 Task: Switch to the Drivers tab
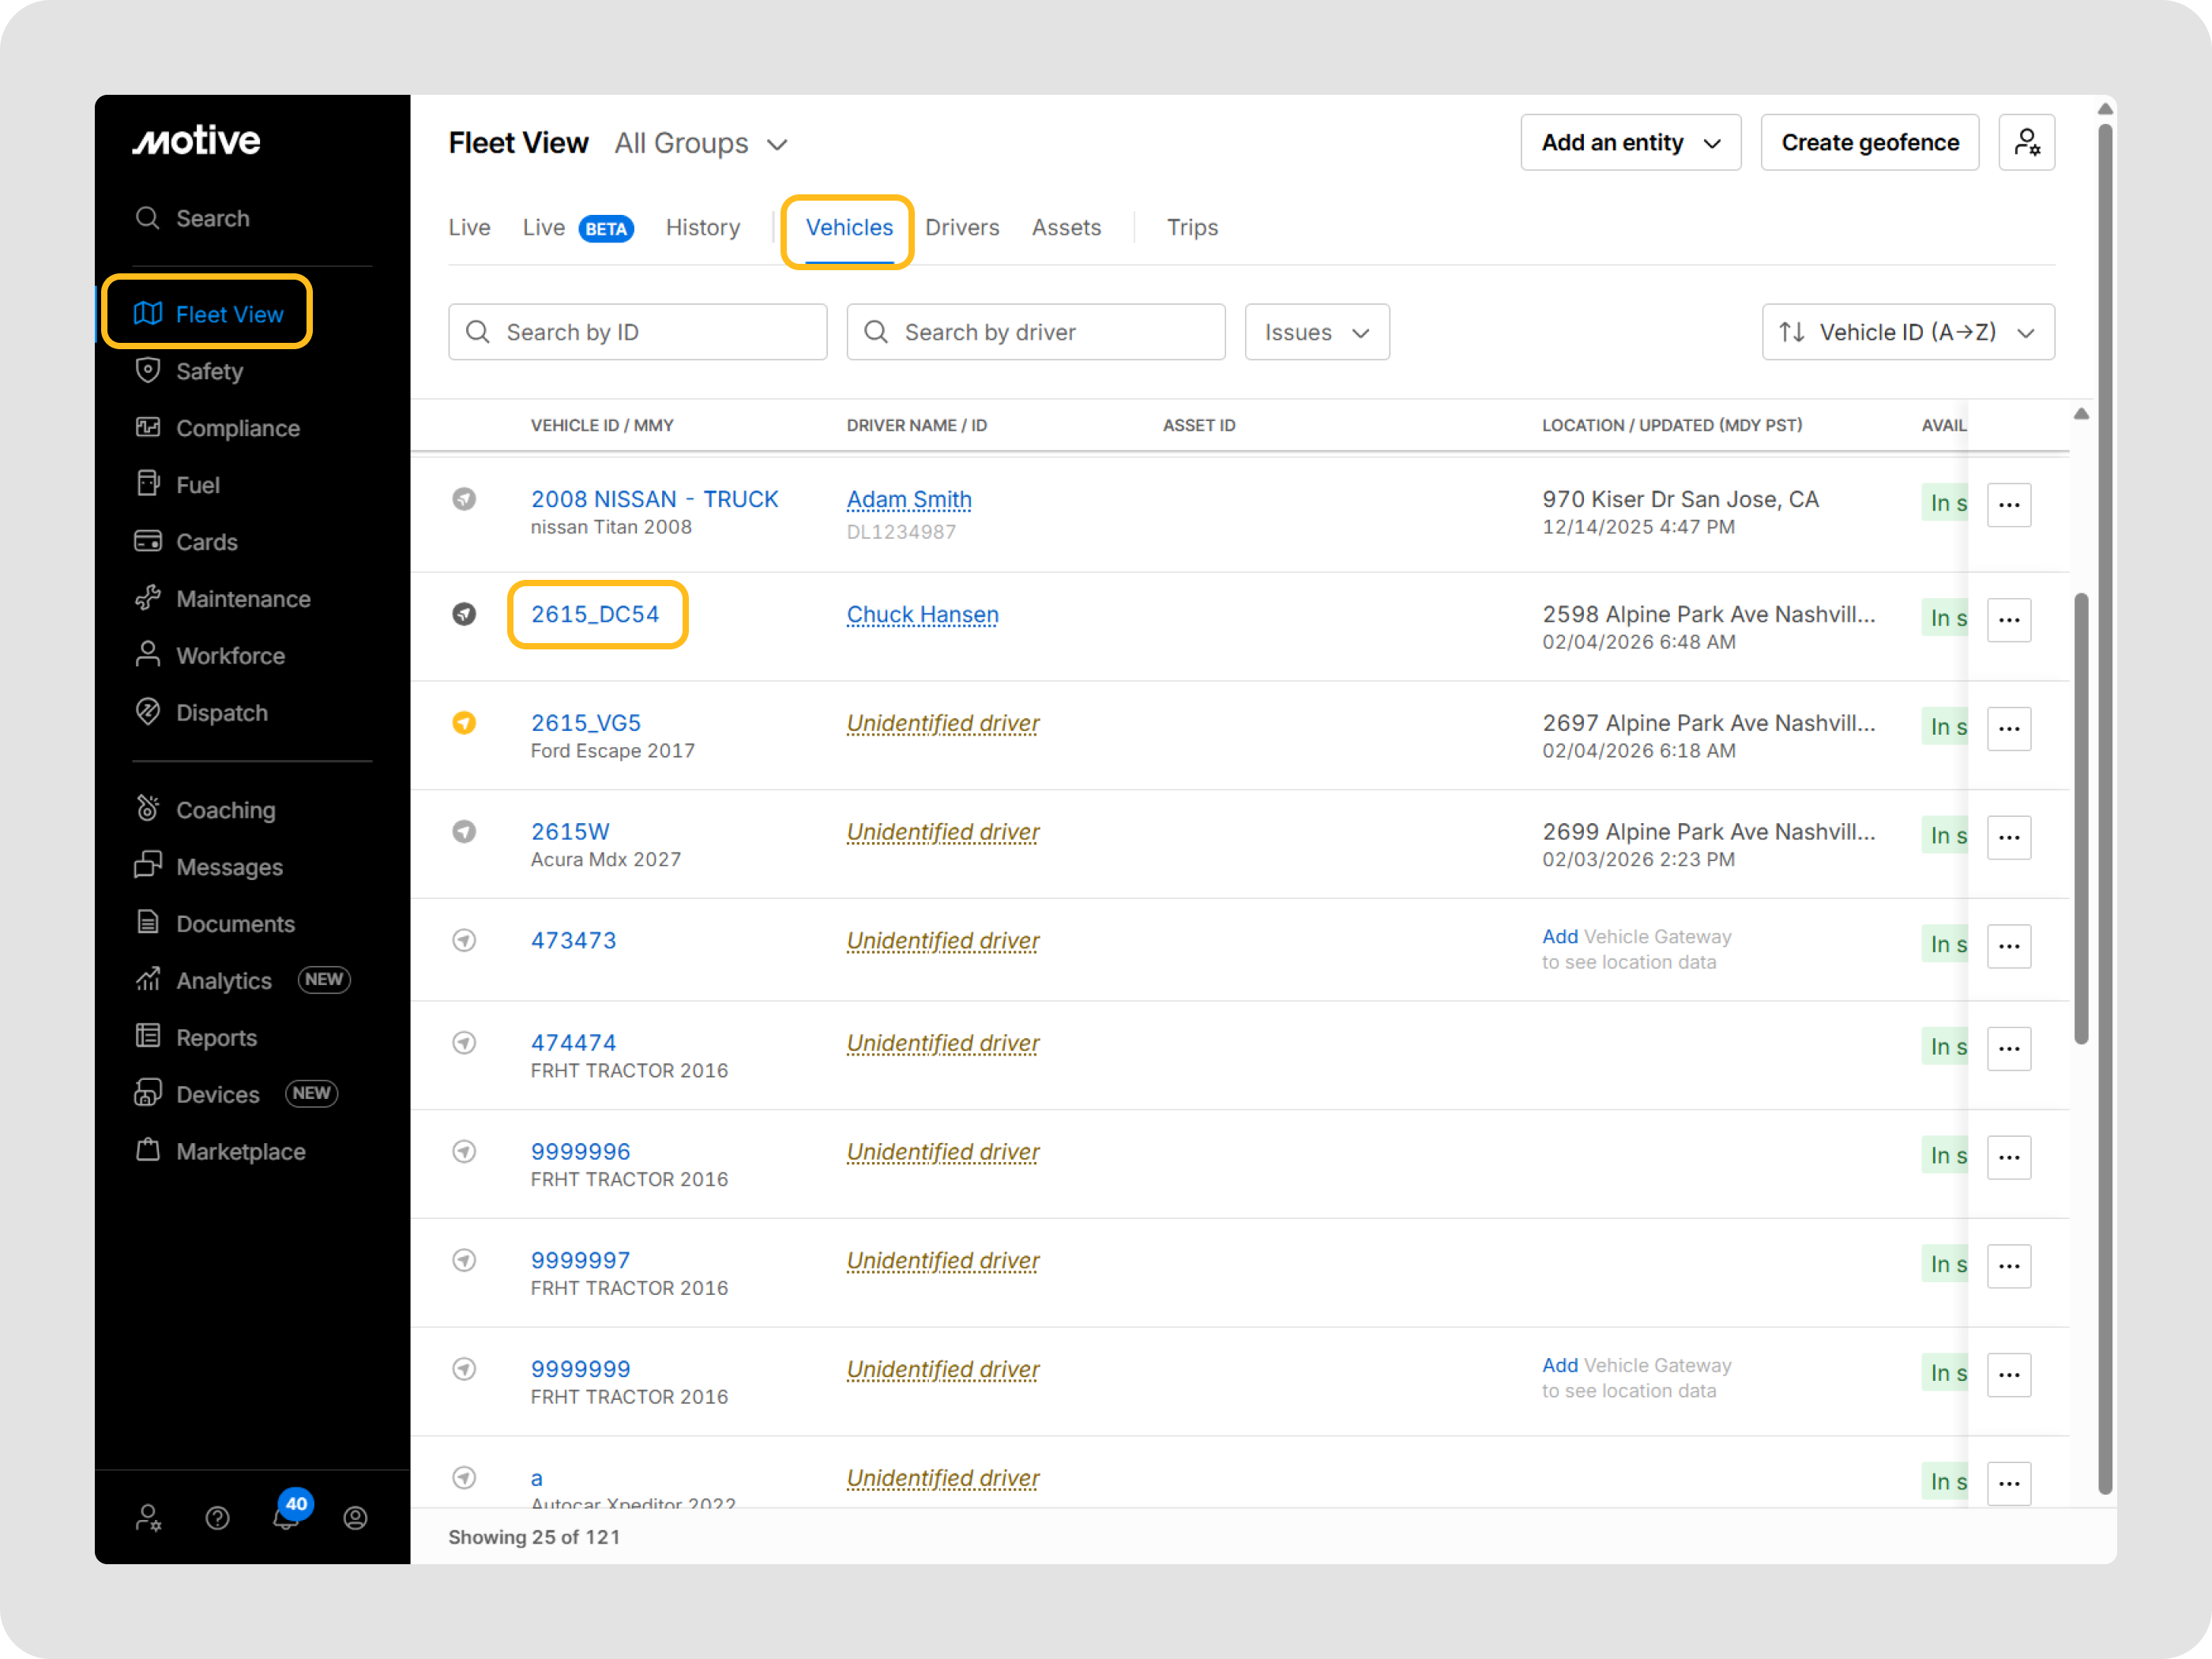[962, 228]
